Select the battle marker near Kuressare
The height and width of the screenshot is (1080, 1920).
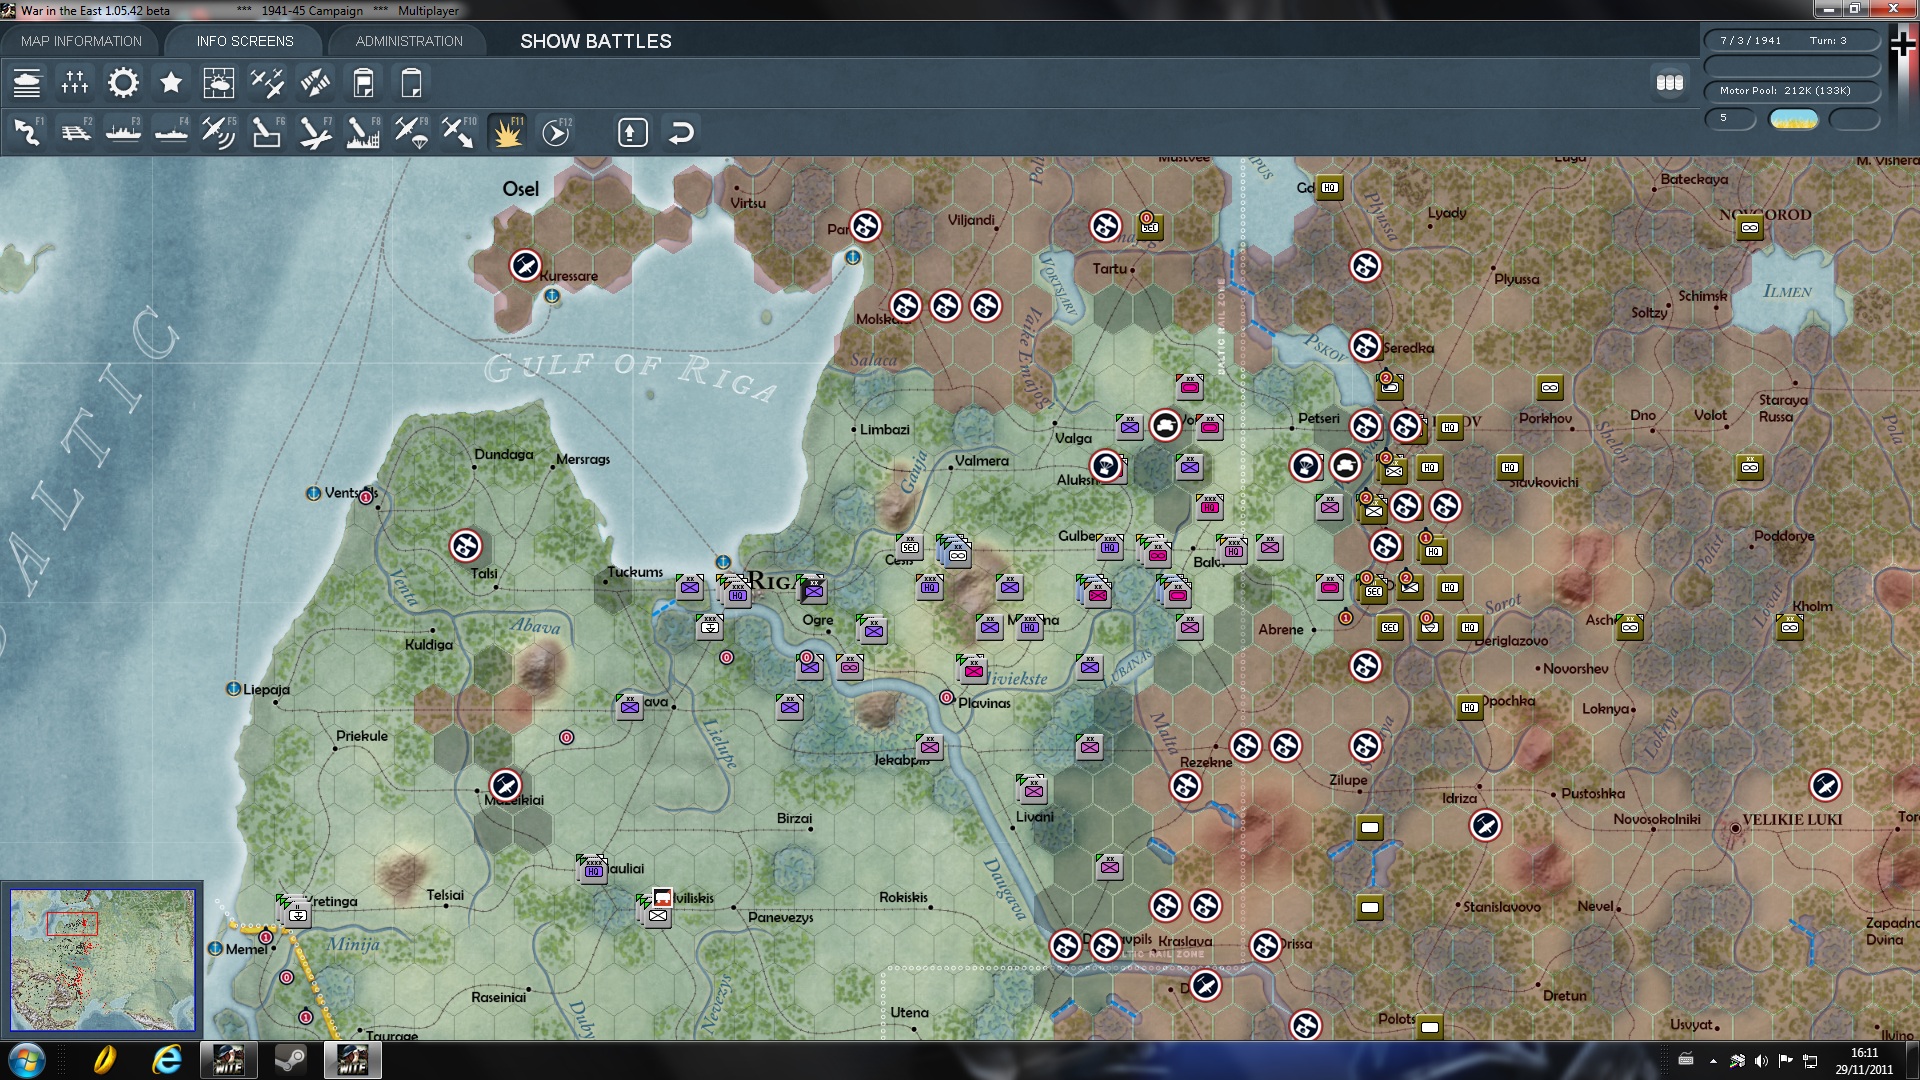point(525,266)
